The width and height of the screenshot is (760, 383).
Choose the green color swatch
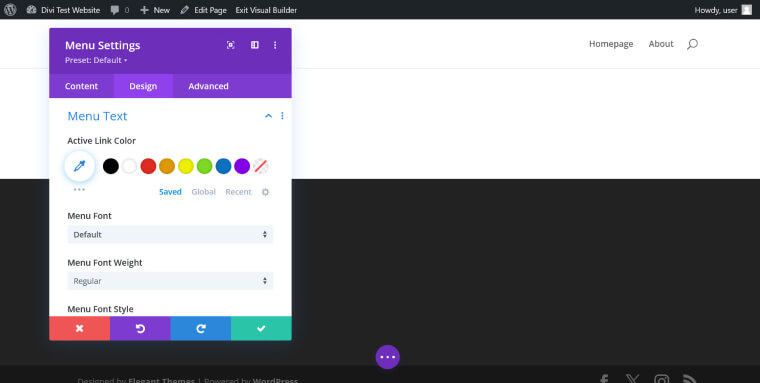click(x=205, y=166)
